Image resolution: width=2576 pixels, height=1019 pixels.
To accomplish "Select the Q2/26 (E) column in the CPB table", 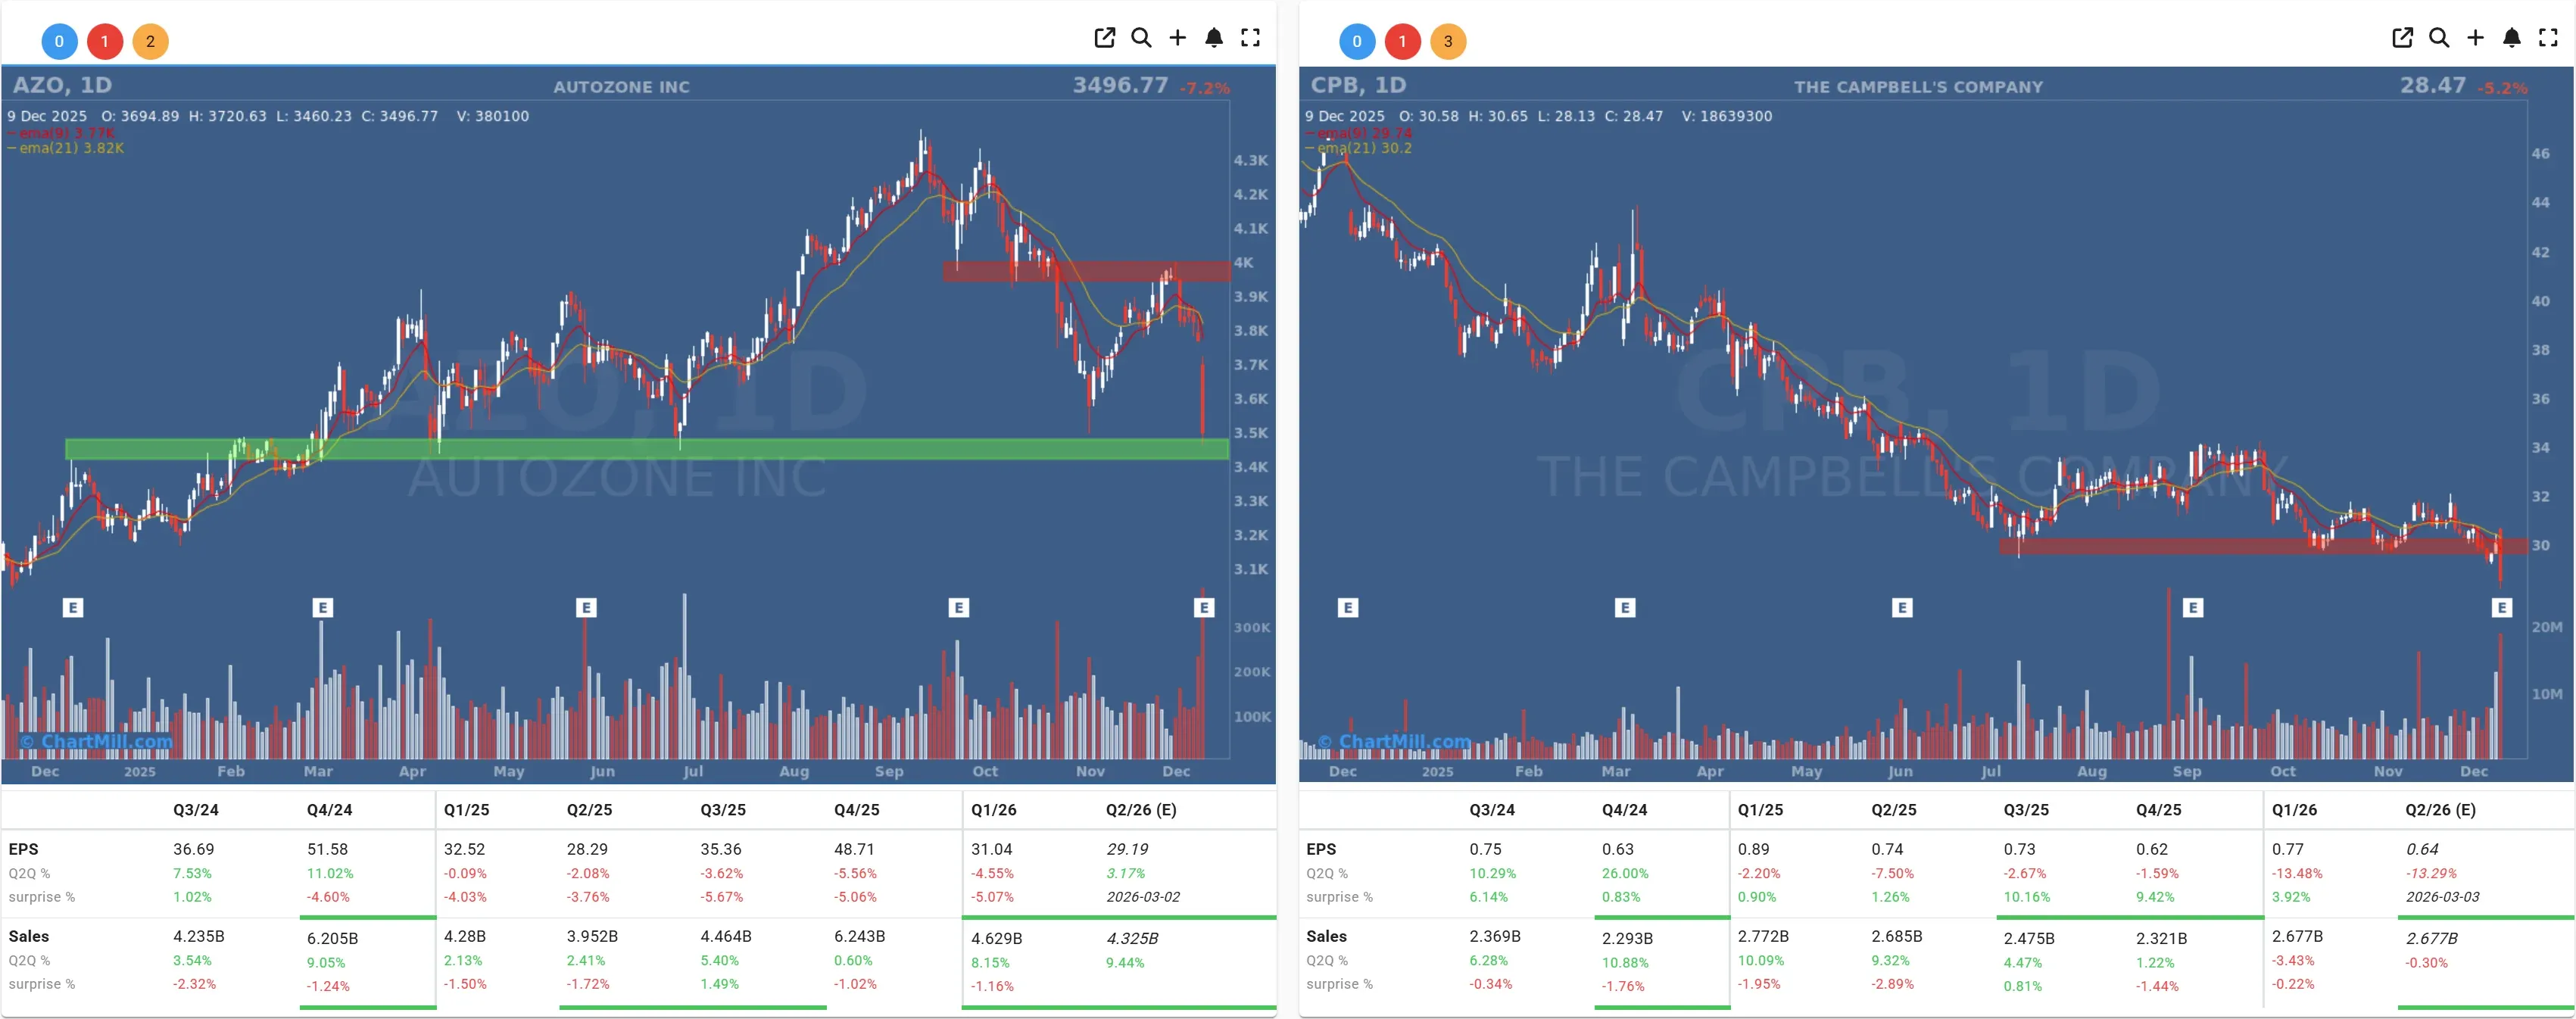I will (2441, 809).
